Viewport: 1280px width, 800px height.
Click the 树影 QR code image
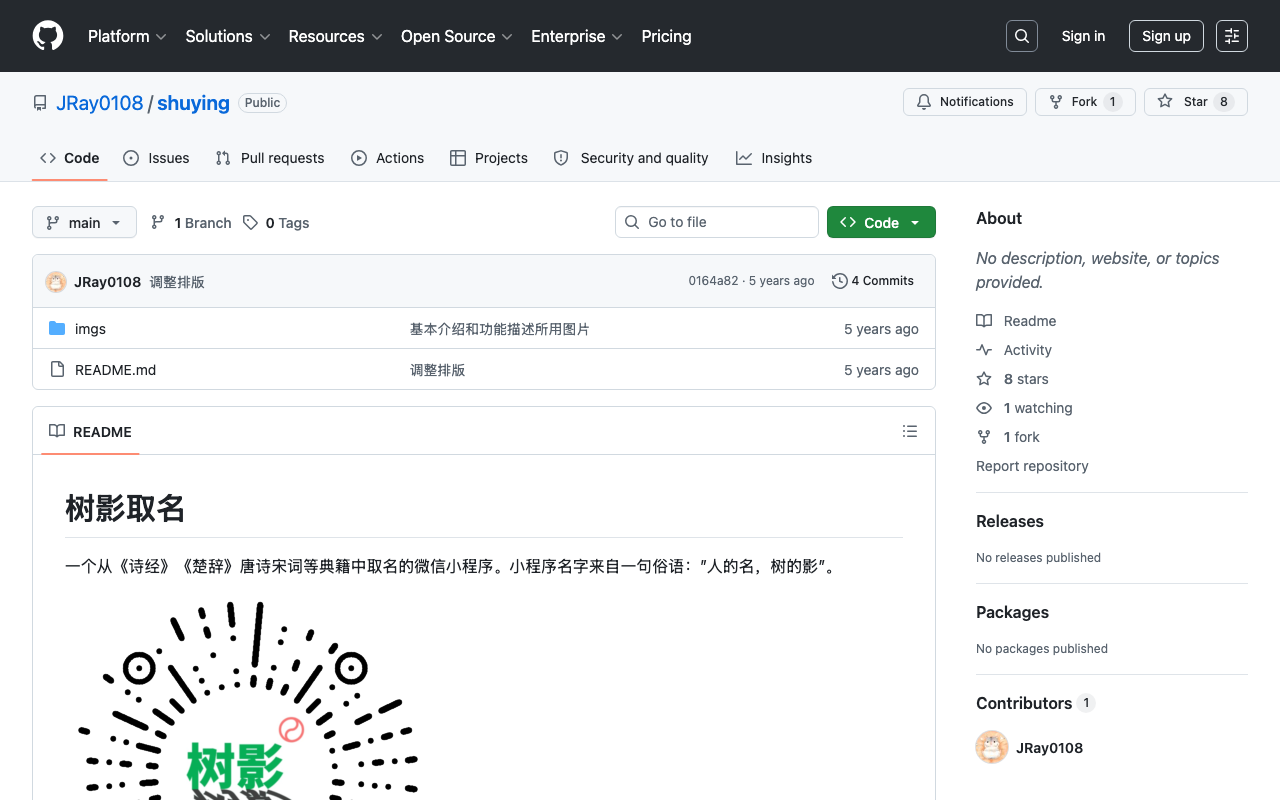point(249,700)
